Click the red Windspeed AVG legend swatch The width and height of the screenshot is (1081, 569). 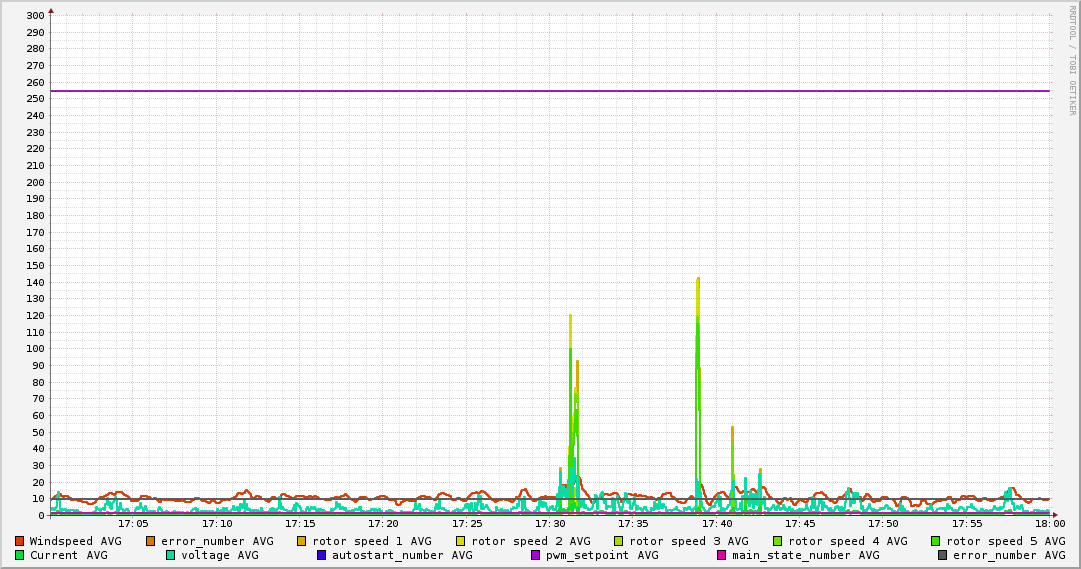click(19, 541)
